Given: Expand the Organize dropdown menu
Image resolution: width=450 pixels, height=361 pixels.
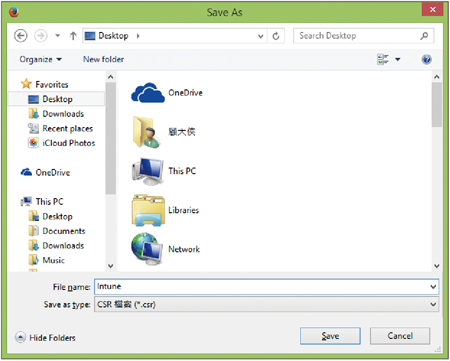Looking at the screenshot, I should 41,59.
